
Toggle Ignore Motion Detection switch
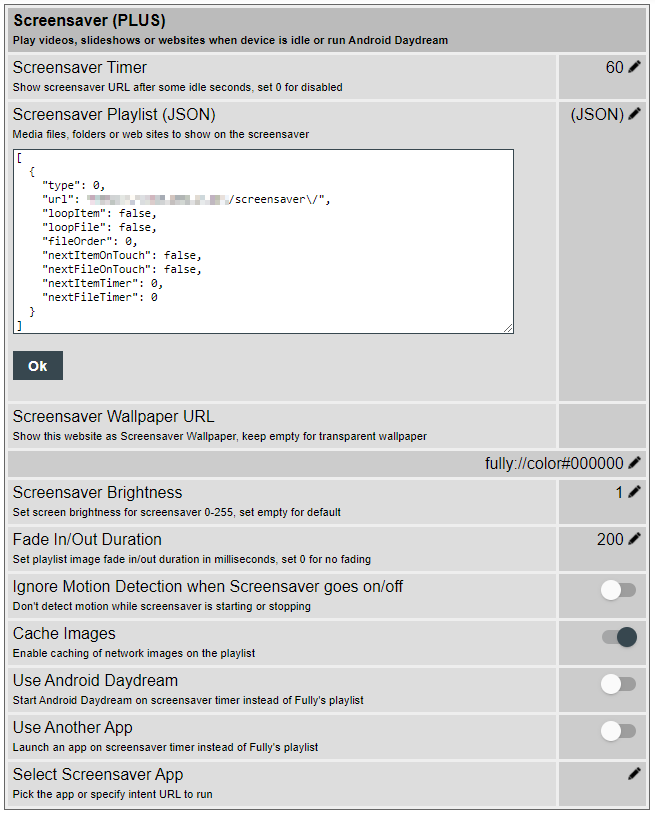coord(618,590)
